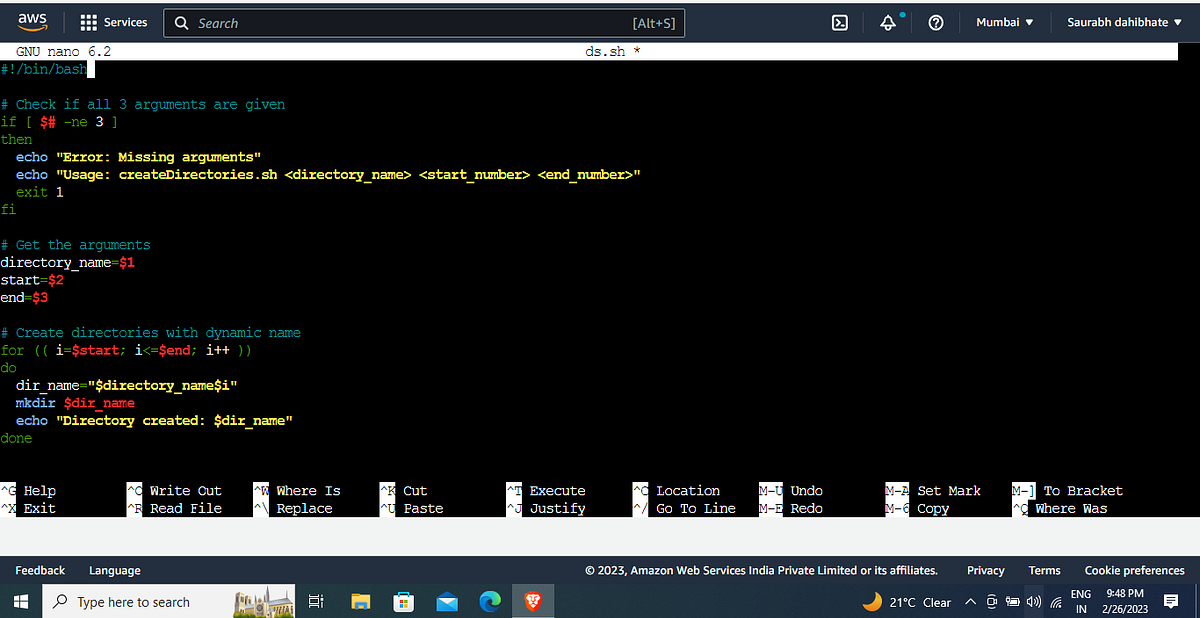Open Microsoft Edge from the taskbar
Viewport: 1200px width, 618px height.
tap(489, 601)
